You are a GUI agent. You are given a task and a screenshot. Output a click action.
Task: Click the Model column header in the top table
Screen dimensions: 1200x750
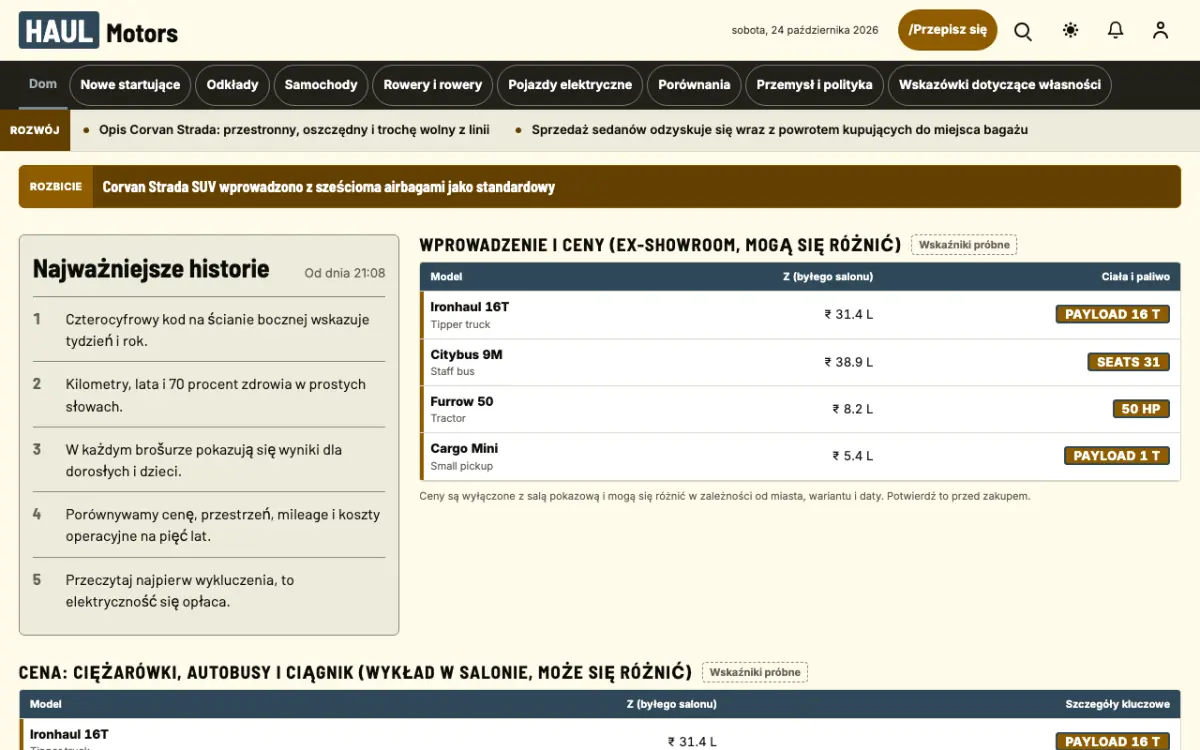click(446, 277)
